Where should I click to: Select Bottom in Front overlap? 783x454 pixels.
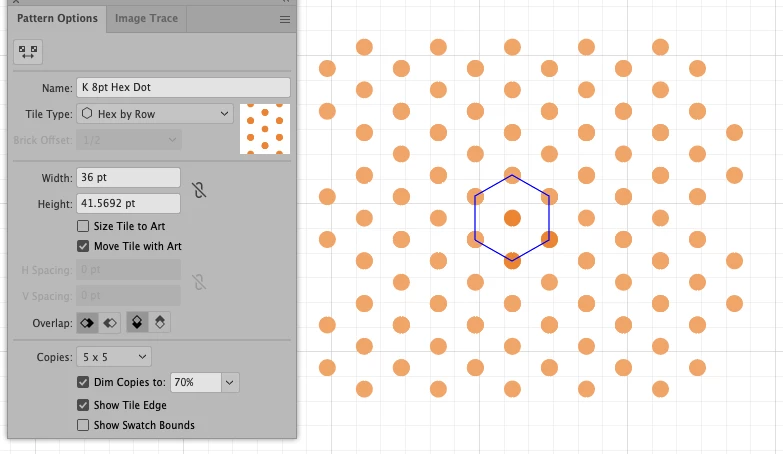pyautogui.click(x=160, y=323)
